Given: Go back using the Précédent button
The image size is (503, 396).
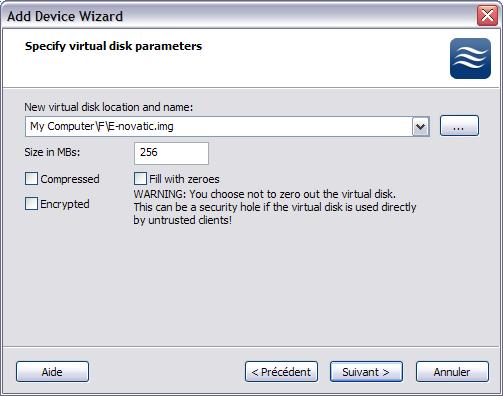Looking at the screenshot, I should (x=281, y=372).
